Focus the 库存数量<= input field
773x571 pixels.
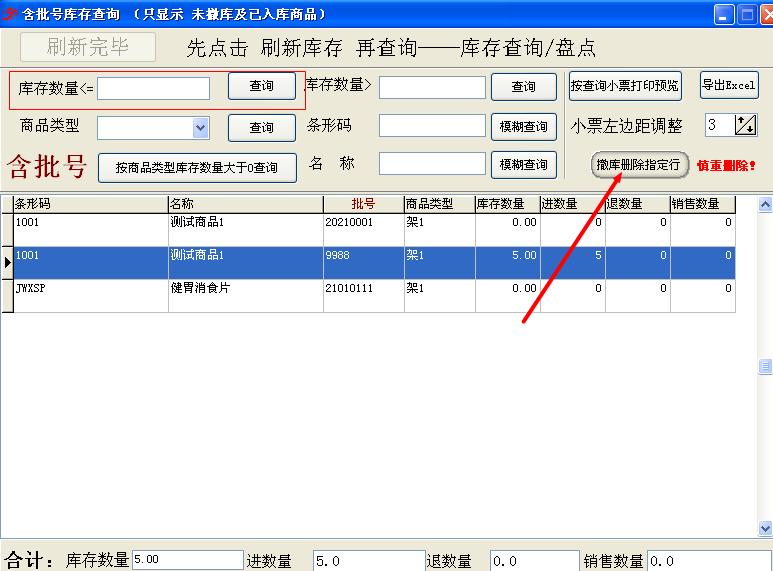(x=153, y=89)
